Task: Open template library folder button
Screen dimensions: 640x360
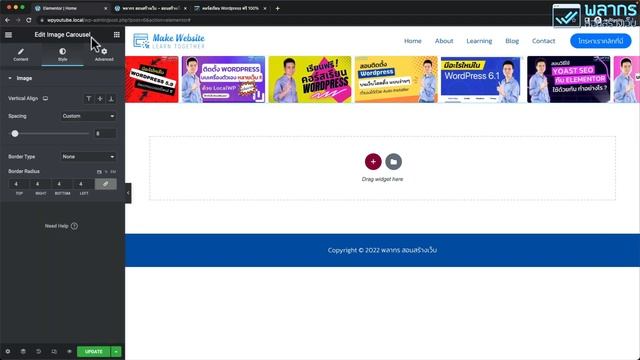Action: (x=393, y=162)
